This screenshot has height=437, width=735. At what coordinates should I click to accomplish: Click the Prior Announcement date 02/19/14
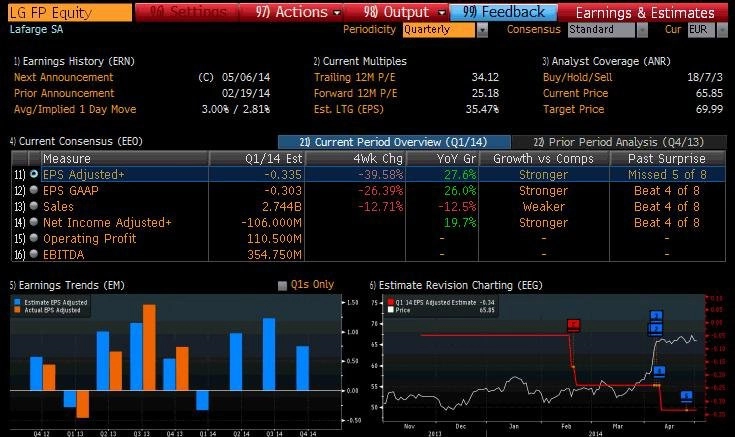tap(246, 93)
